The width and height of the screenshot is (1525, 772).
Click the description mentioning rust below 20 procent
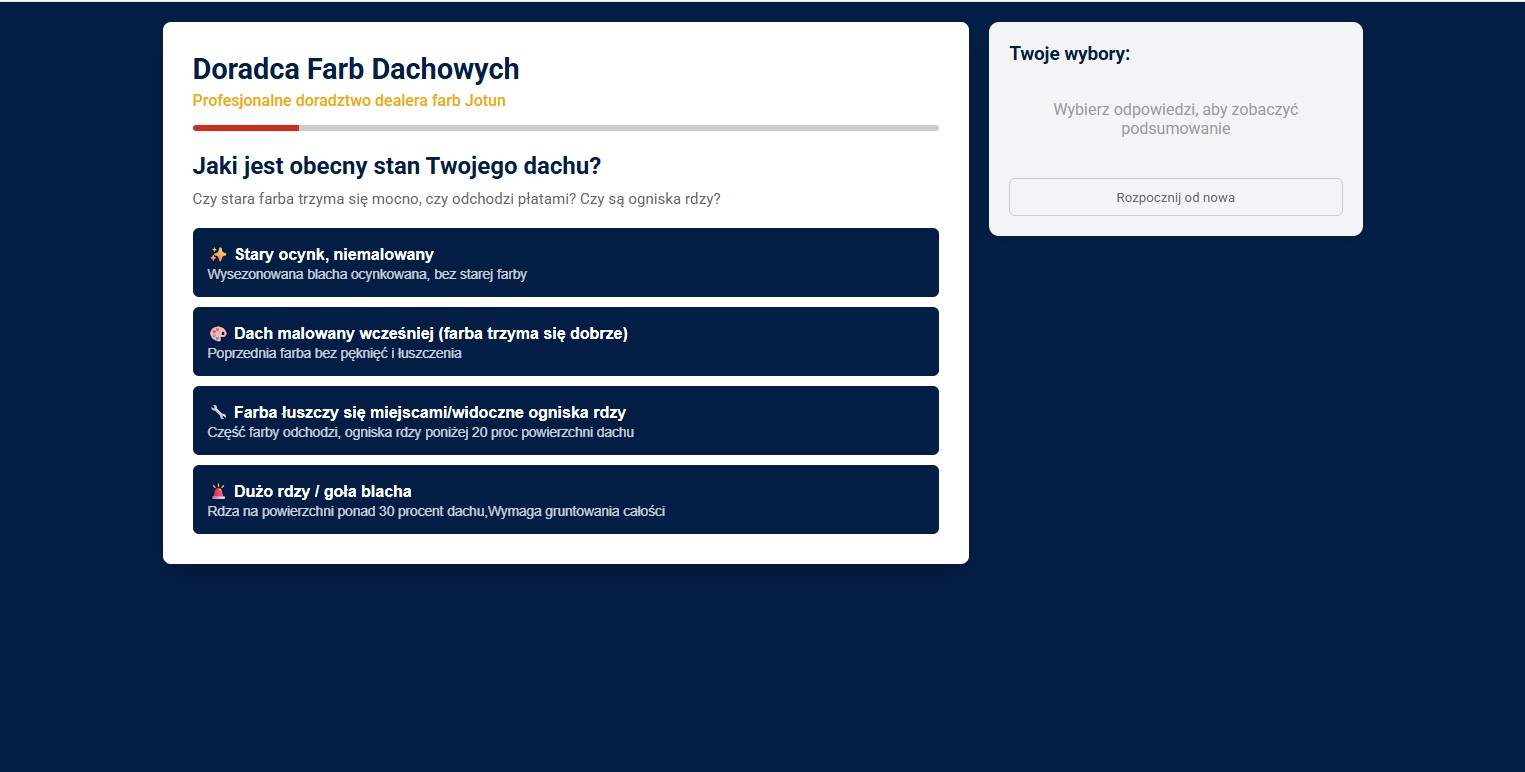click(x=419, y=432)
